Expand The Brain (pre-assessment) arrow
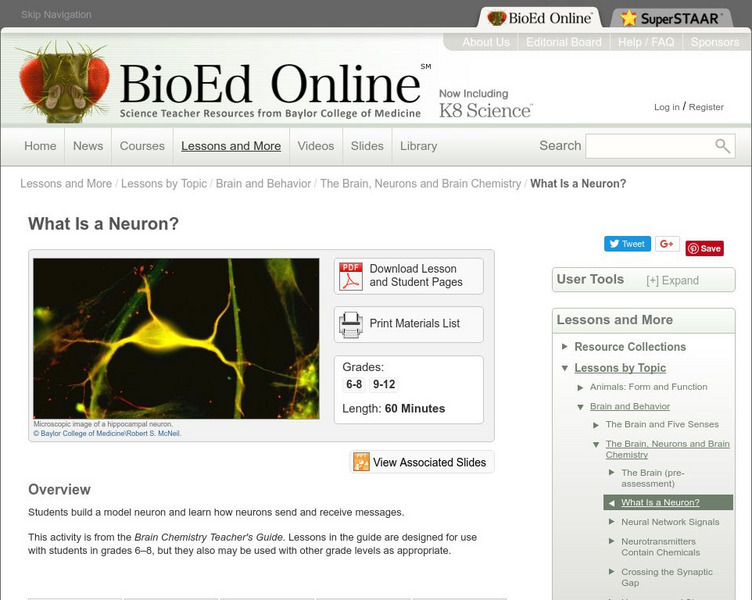The width and height of the screenshot is (752, 600). coord(611,472)
